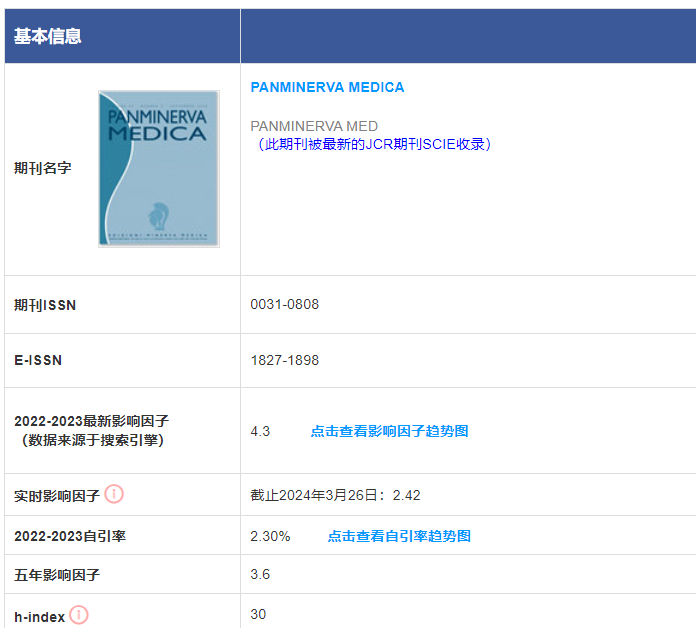The width and height of the screenshot is (696, 628).
Task: Click the h-index label text
Action: click(x=40, y=617)
